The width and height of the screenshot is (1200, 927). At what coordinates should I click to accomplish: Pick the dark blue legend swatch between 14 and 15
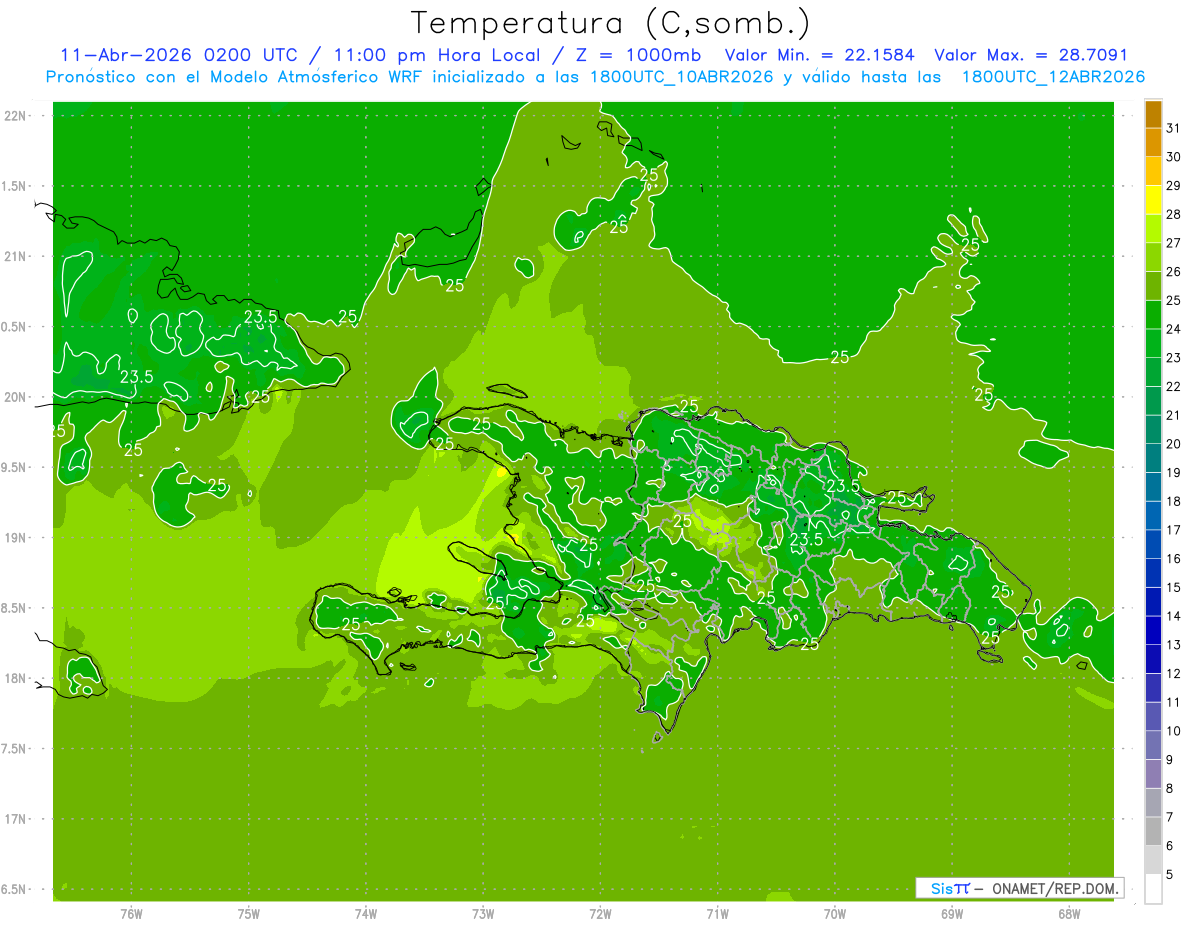(x=1153, y=602)
